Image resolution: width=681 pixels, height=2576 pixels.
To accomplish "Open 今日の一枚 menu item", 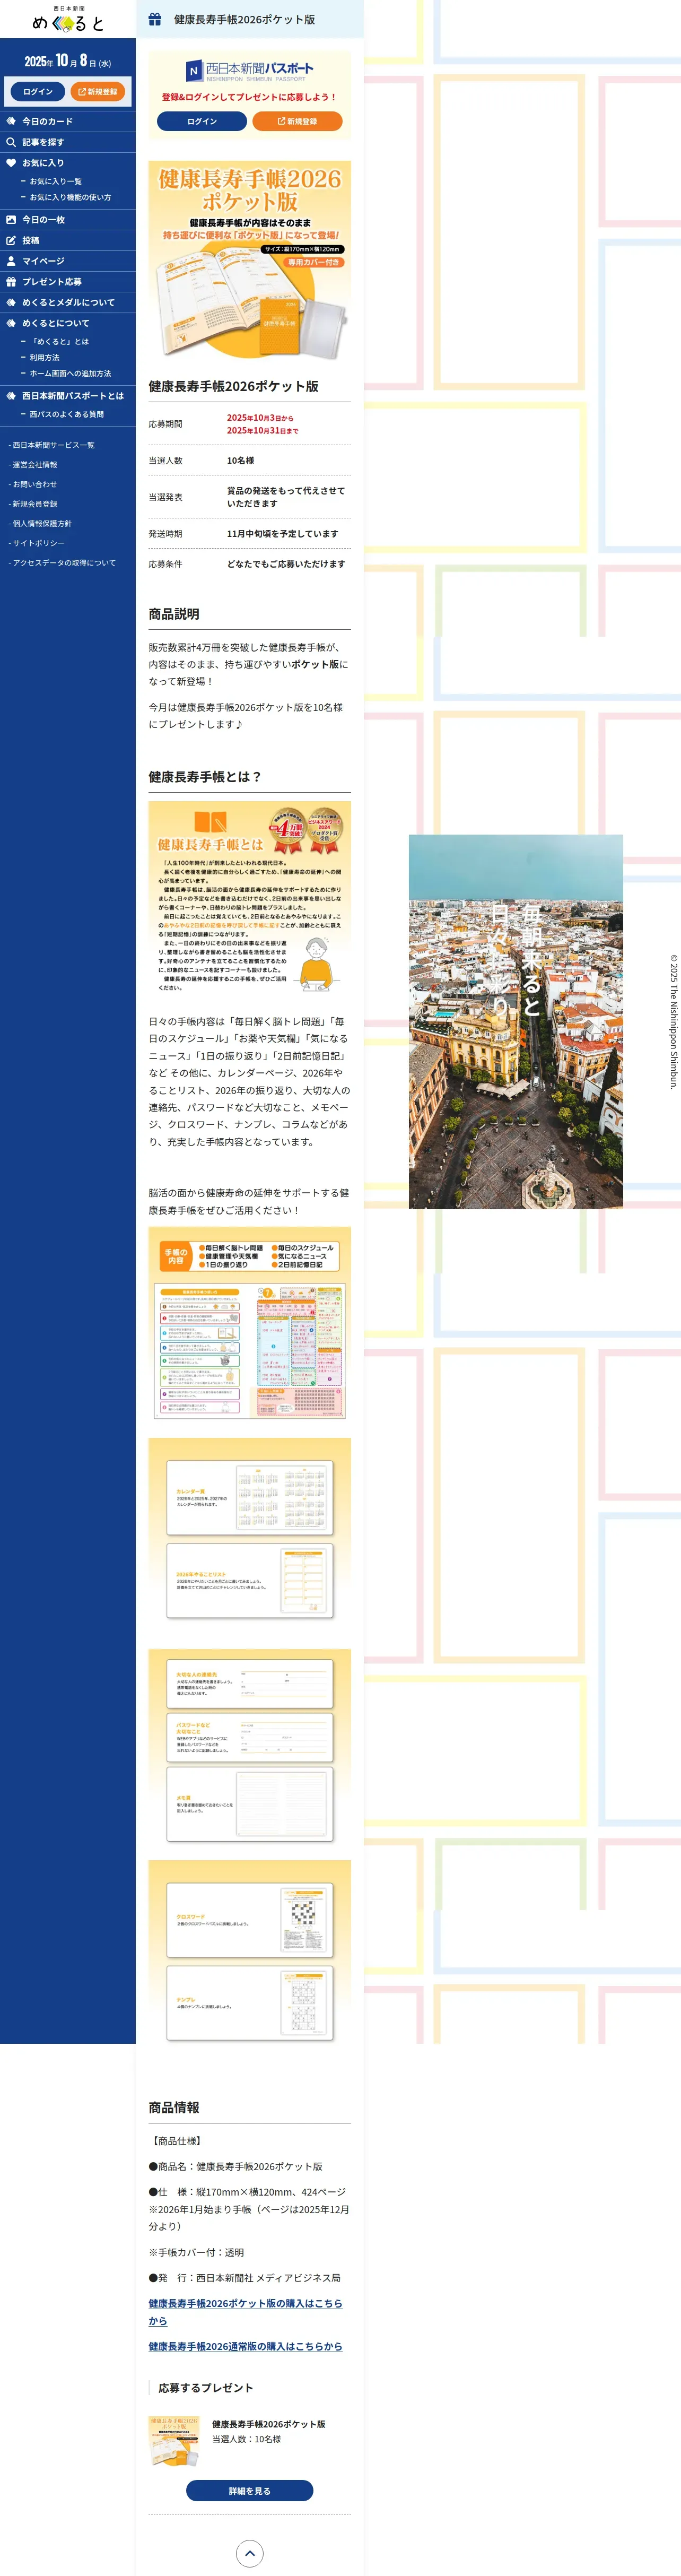I will tap(68, 220).
